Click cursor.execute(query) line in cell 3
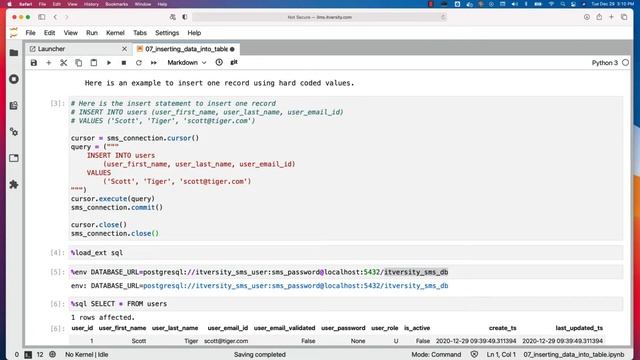 pyautogui.click(x=113, y=199)
